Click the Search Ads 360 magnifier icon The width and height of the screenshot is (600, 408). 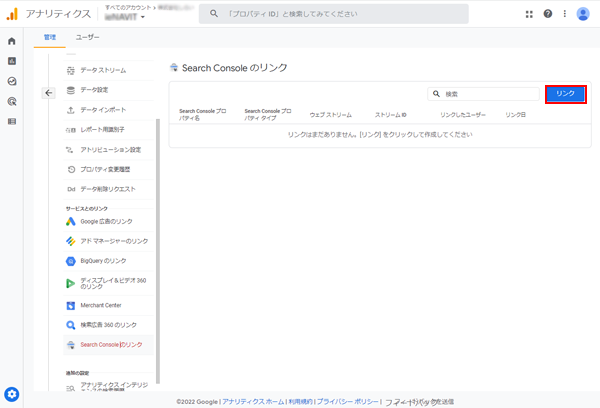(x=71, y=325)
